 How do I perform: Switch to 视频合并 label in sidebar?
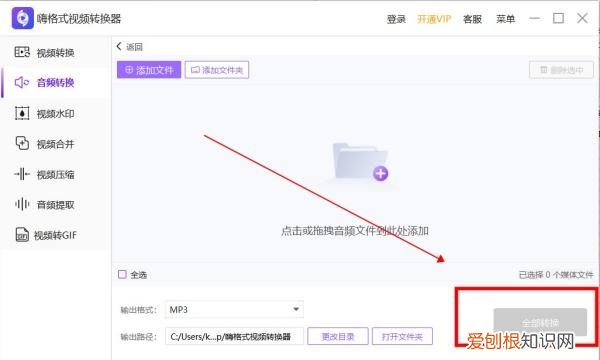click(x=55, y=144)
